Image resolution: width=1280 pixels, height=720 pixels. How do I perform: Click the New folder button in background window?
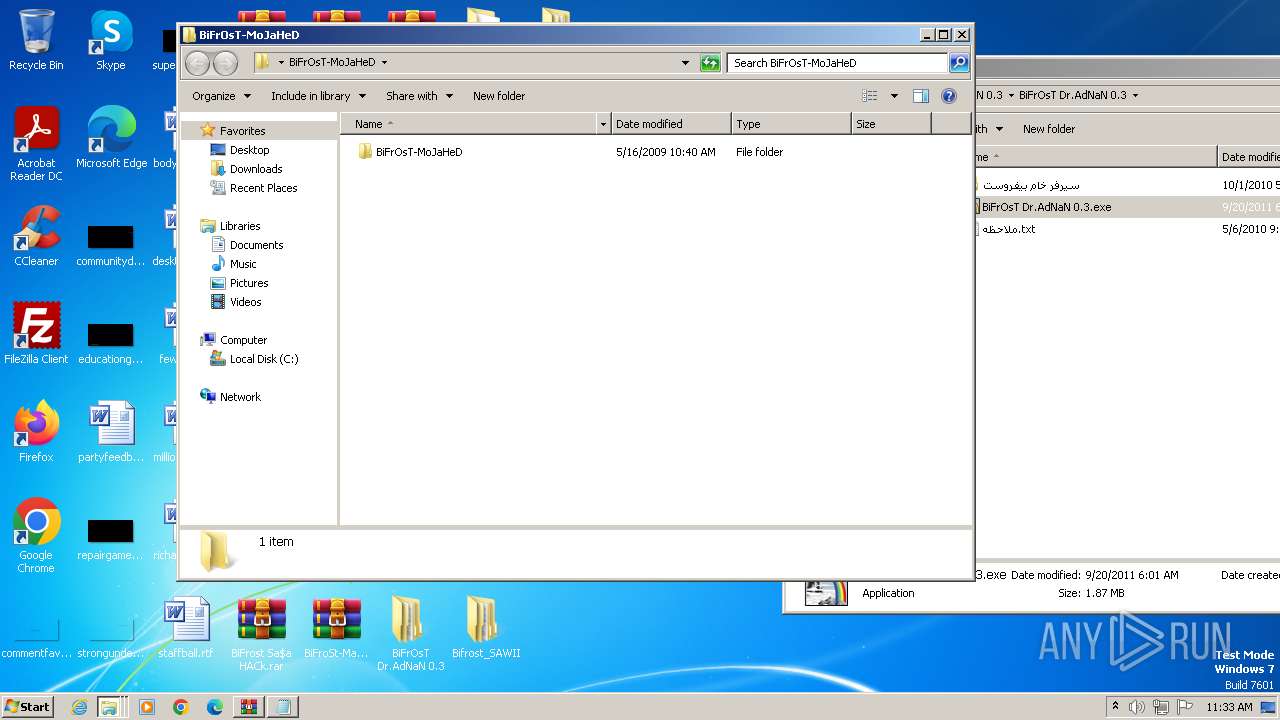pyautogui.click(x=1049, y=129)
